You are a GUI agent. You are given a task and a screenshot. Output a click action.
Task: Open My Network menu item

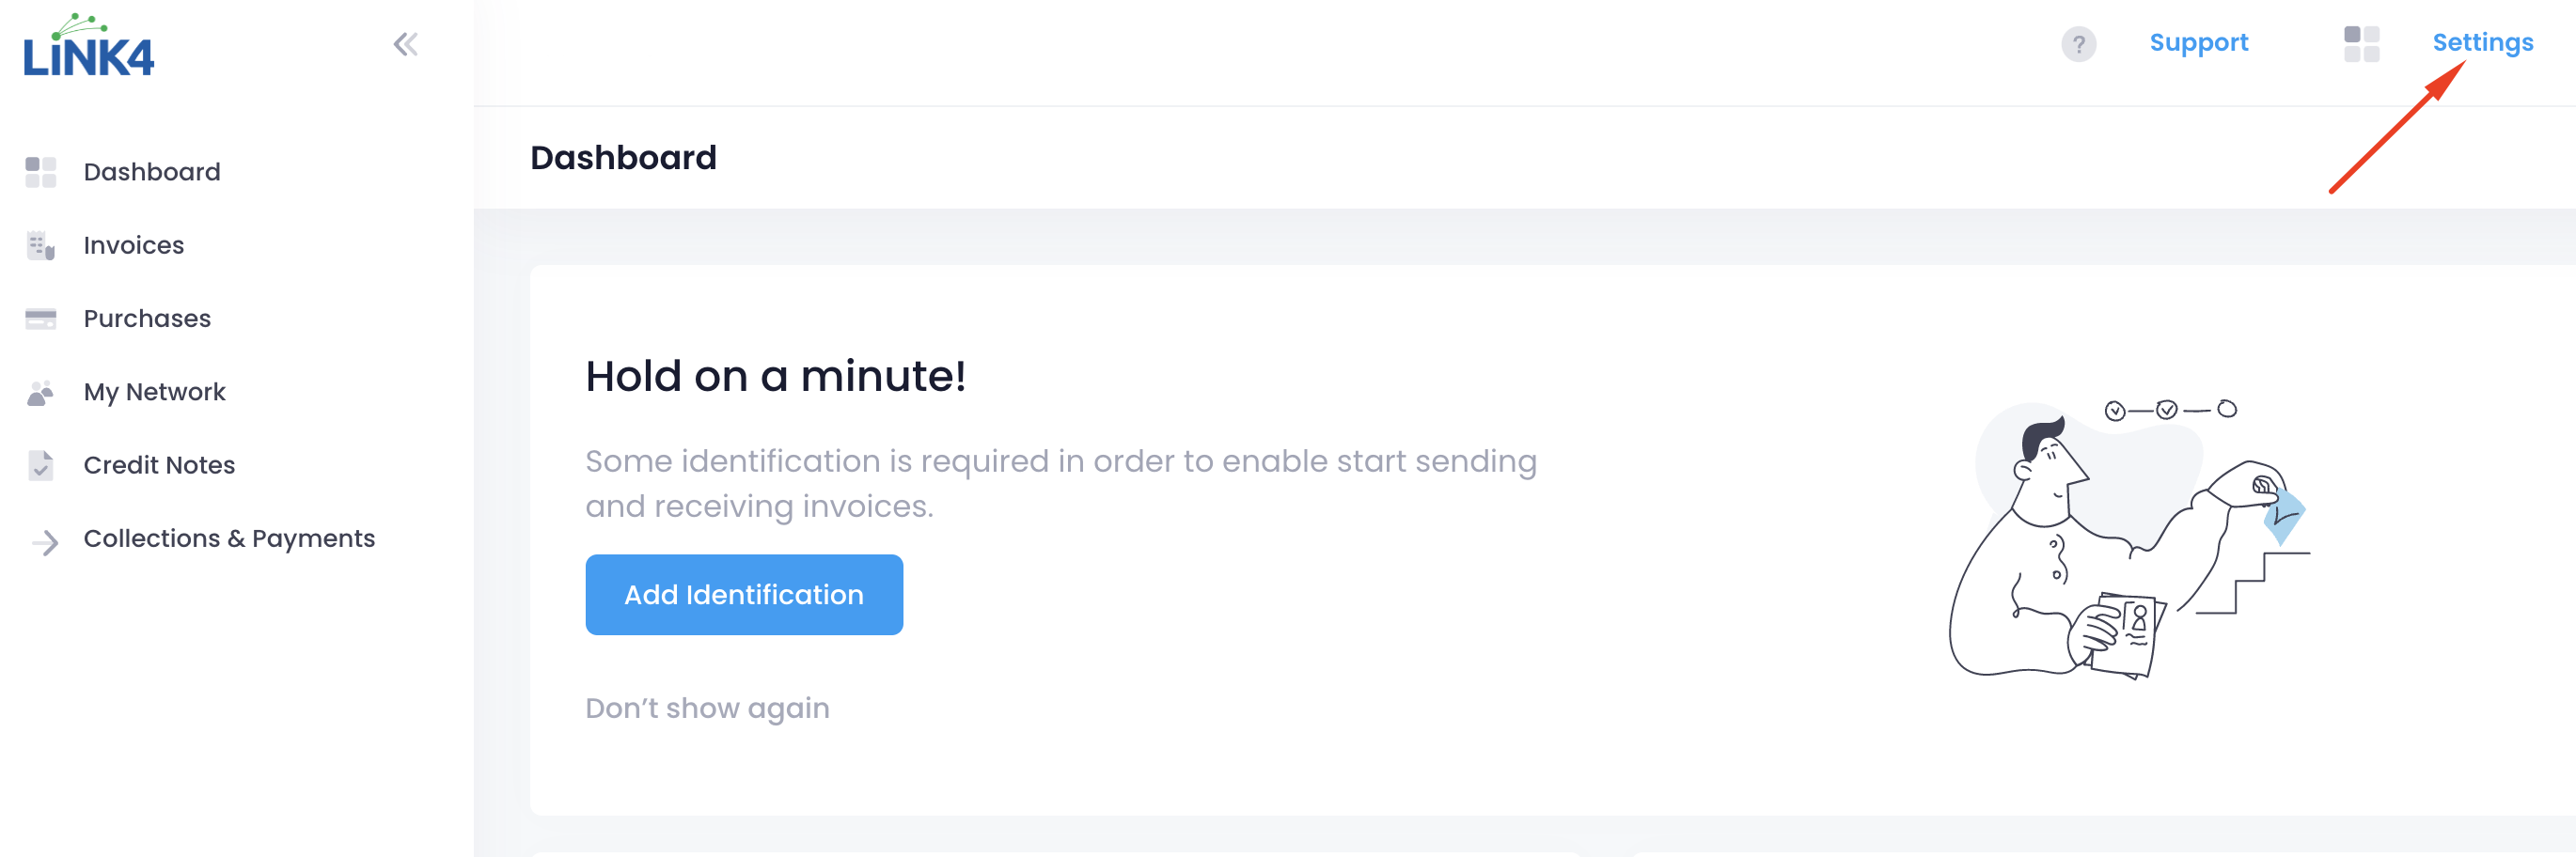click(x=154, y=392)
